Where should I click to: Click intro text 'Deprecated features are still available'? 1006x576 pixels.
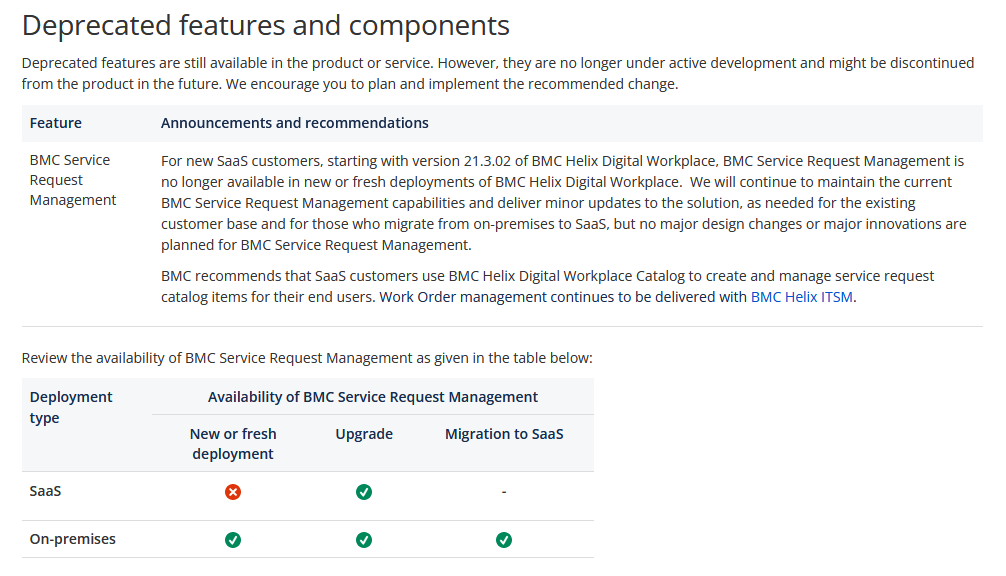[498, 73]
